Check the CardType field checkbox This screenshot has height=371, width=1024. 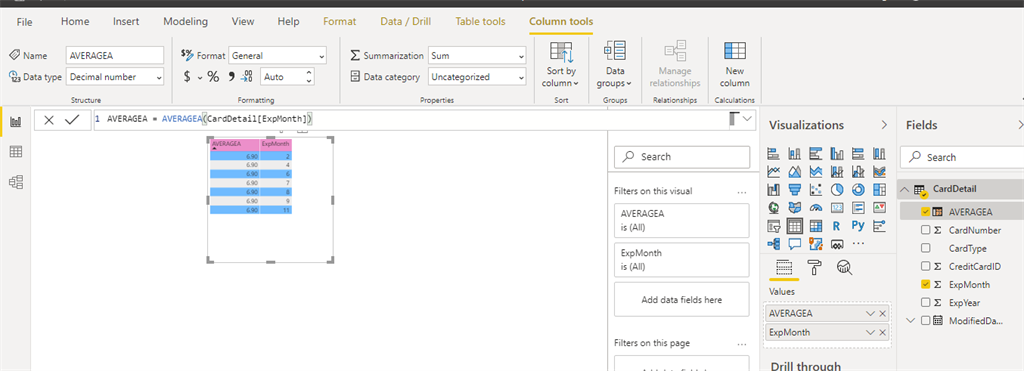pos(925,248)
